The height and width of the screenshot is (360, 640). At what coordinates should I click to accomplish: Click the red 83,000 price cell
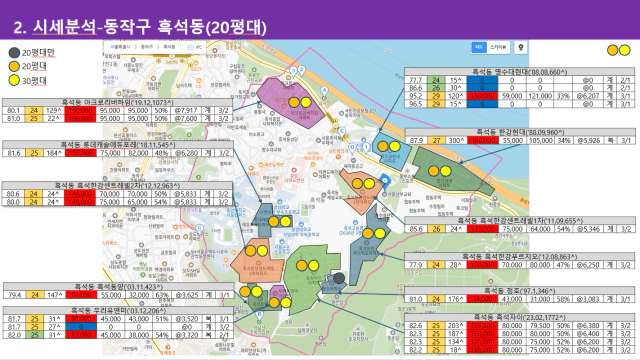(81, 335)
